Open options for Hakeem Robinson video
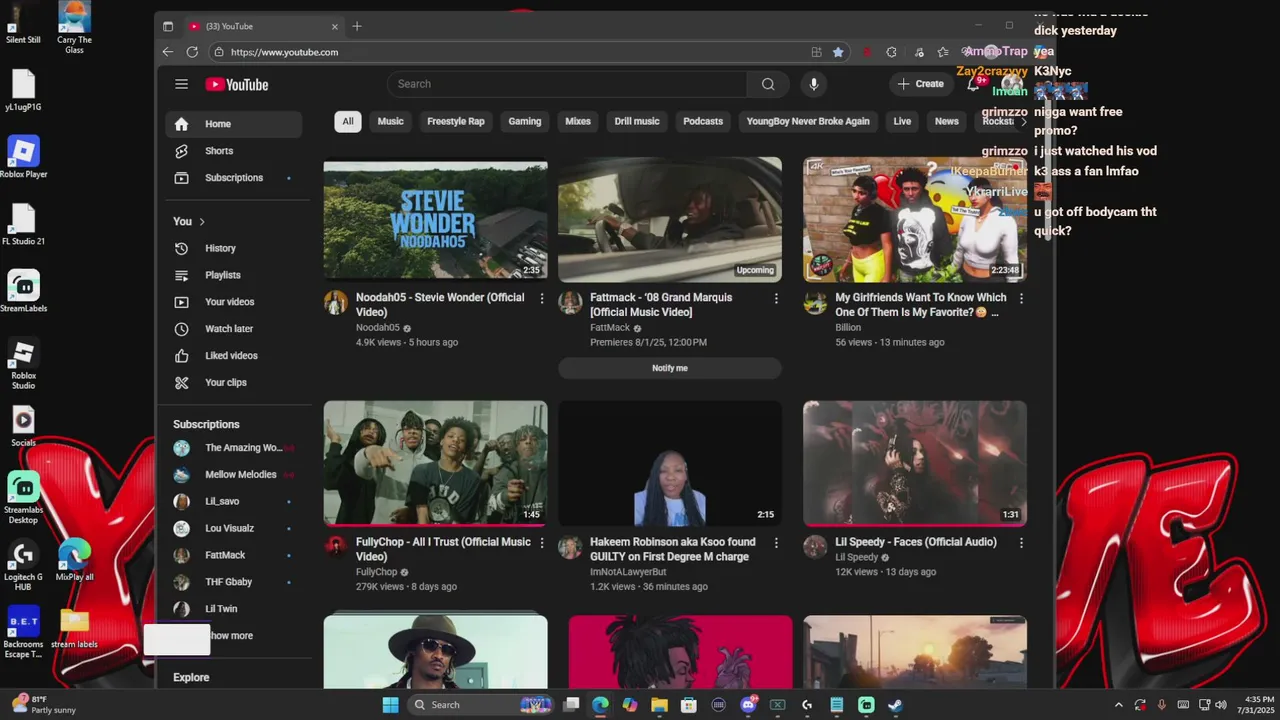This screenshot has width=1280, height=720. coord(776,543)
